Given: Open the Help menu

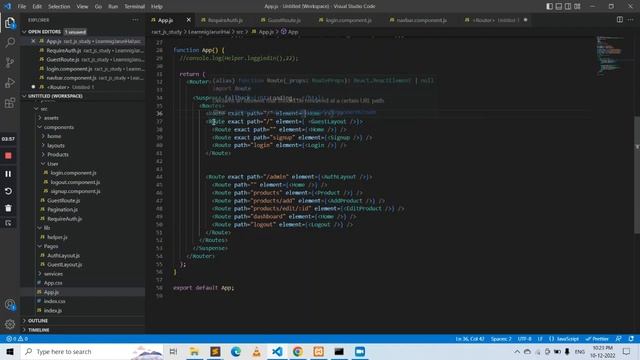Looking at the screenshot, I should point(157,7).
